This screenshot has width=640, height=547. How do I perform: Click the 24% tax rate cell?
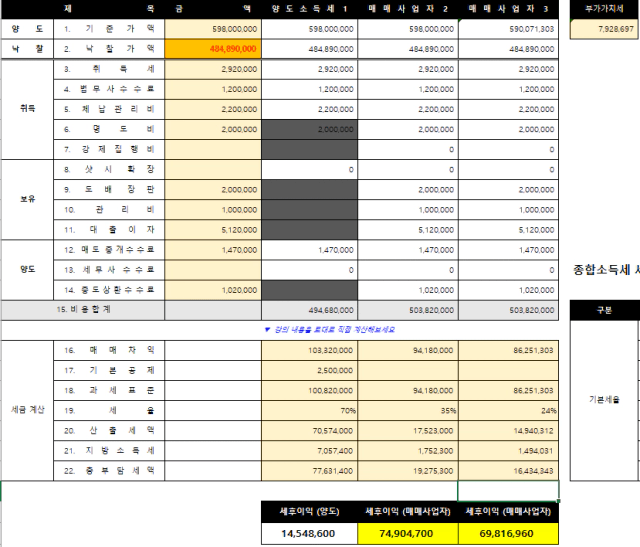tap(509, 411)
